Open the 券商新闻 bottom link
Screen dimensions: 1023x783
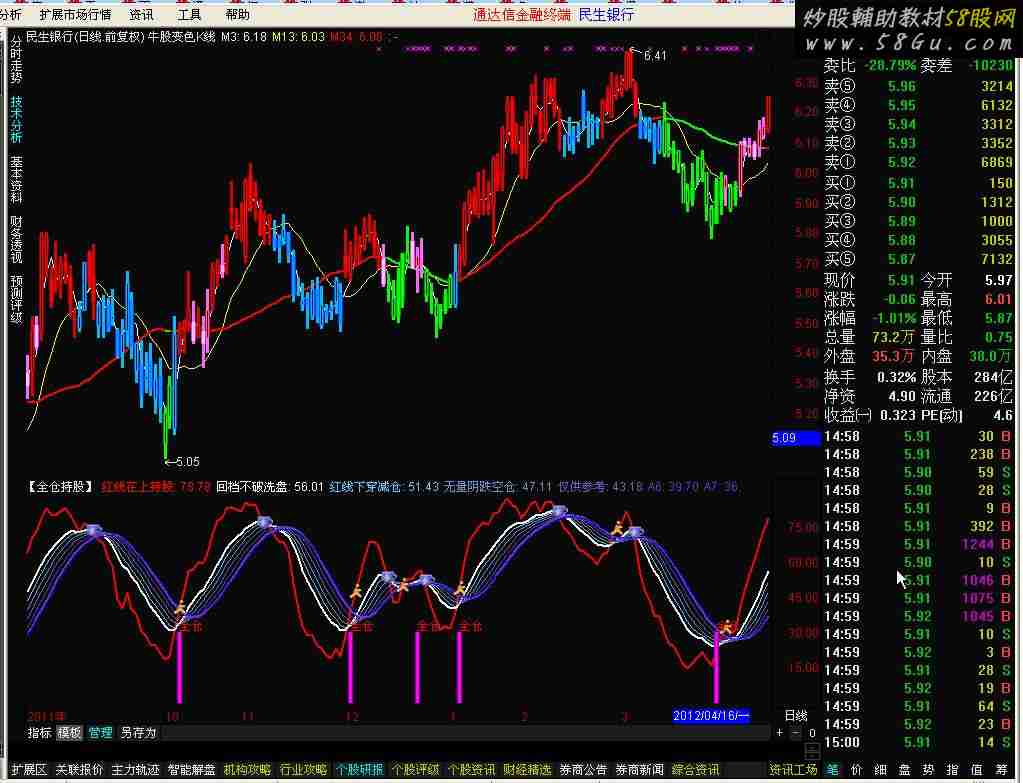coord(638,770)
